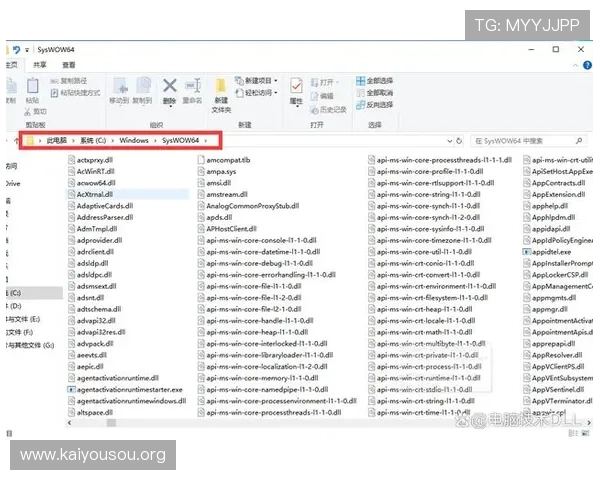Click the right scroll arrow
The height and width of the screenshot is (480, 600).
589,423
